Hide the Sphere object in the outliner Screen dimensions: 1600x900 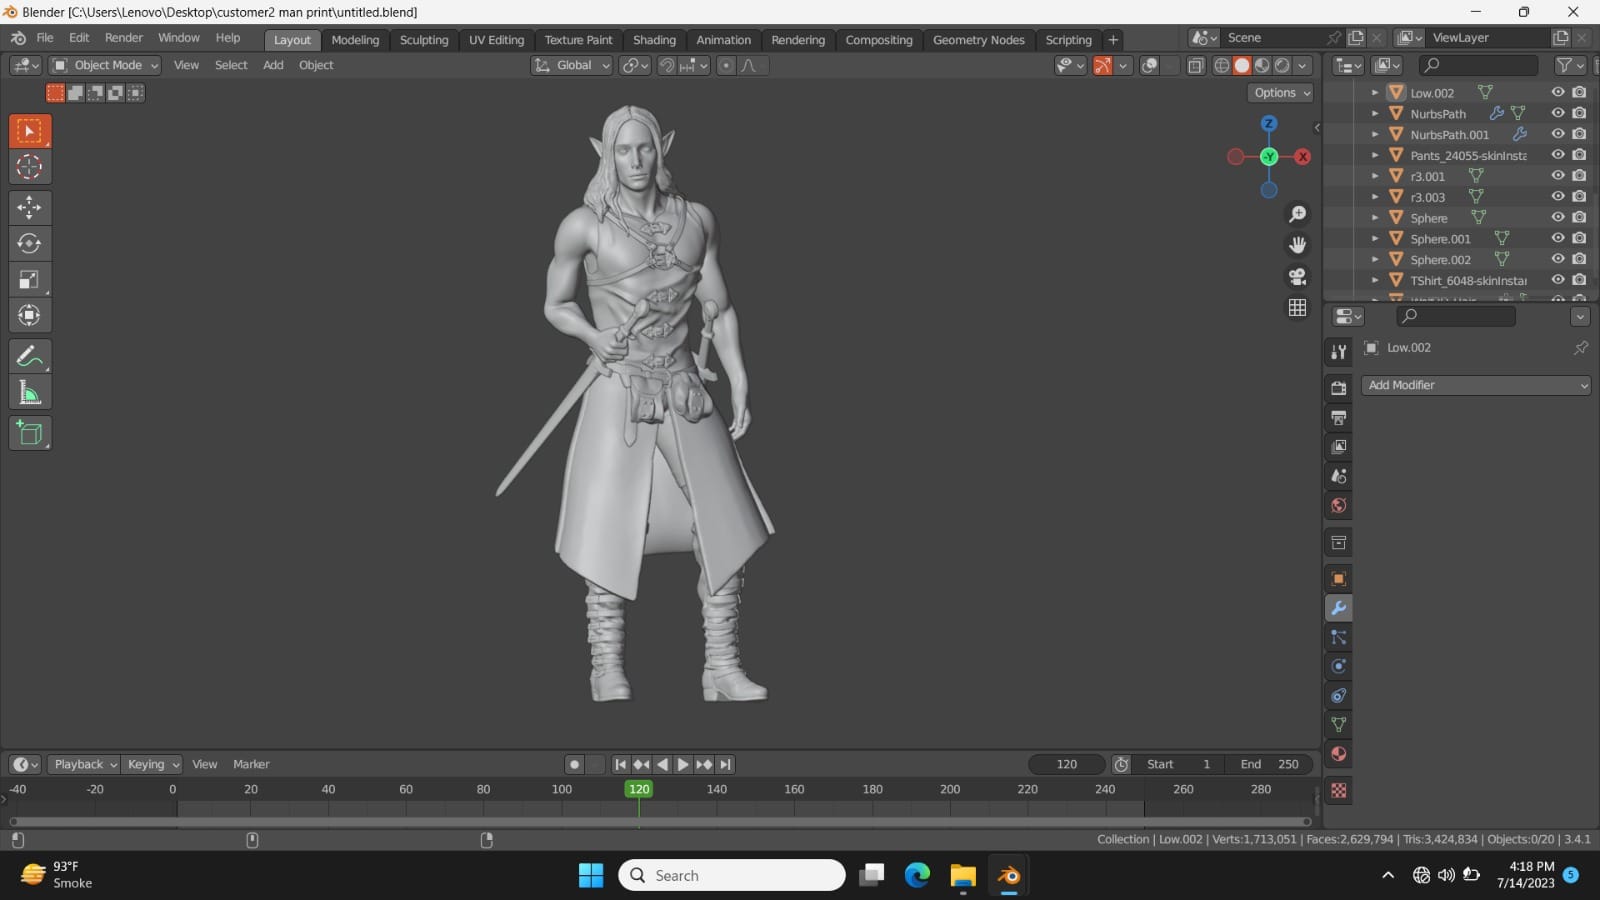(x=1557, y=217)
